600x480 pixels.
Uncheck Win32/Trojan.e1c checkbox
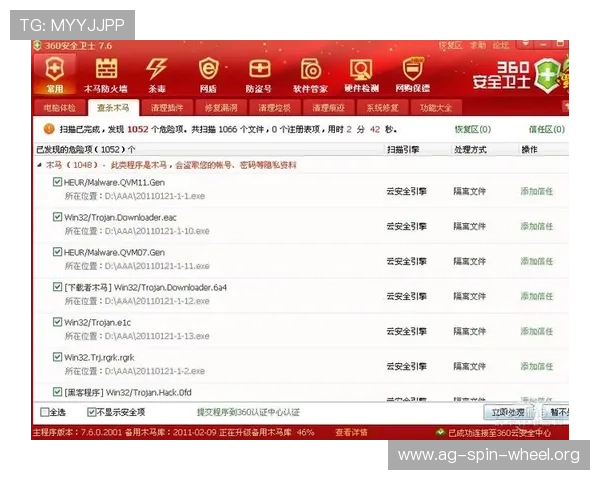point(57,322)
